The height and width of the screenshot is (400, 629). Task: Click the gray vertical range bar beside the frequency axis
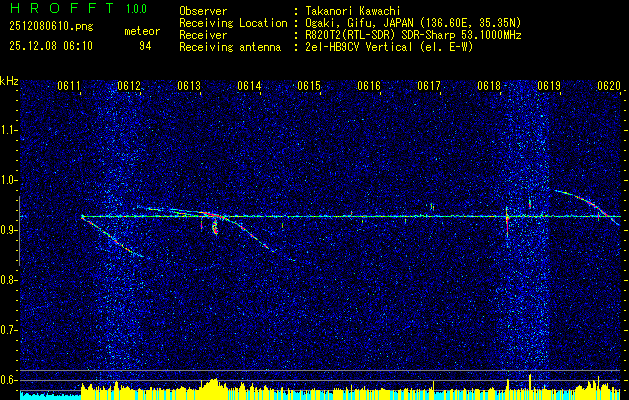pos(19,231)
